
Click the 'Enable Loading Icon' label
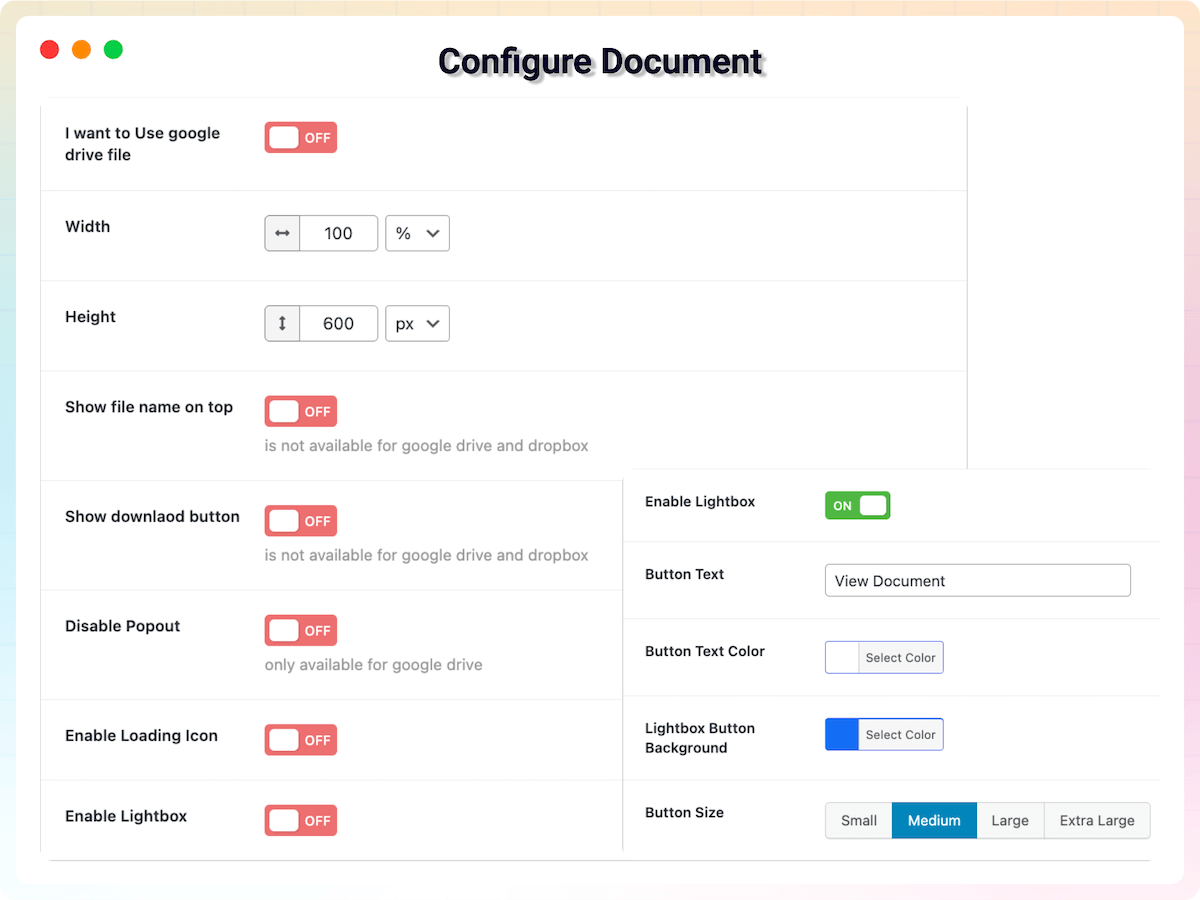(141, 735)
